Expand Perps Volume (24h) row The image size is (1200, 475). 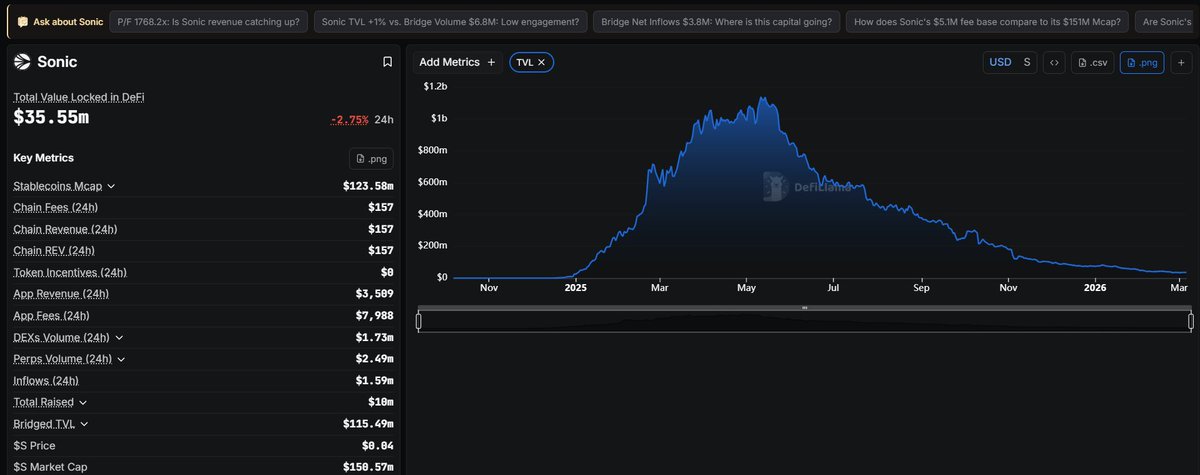coord(121,359)
